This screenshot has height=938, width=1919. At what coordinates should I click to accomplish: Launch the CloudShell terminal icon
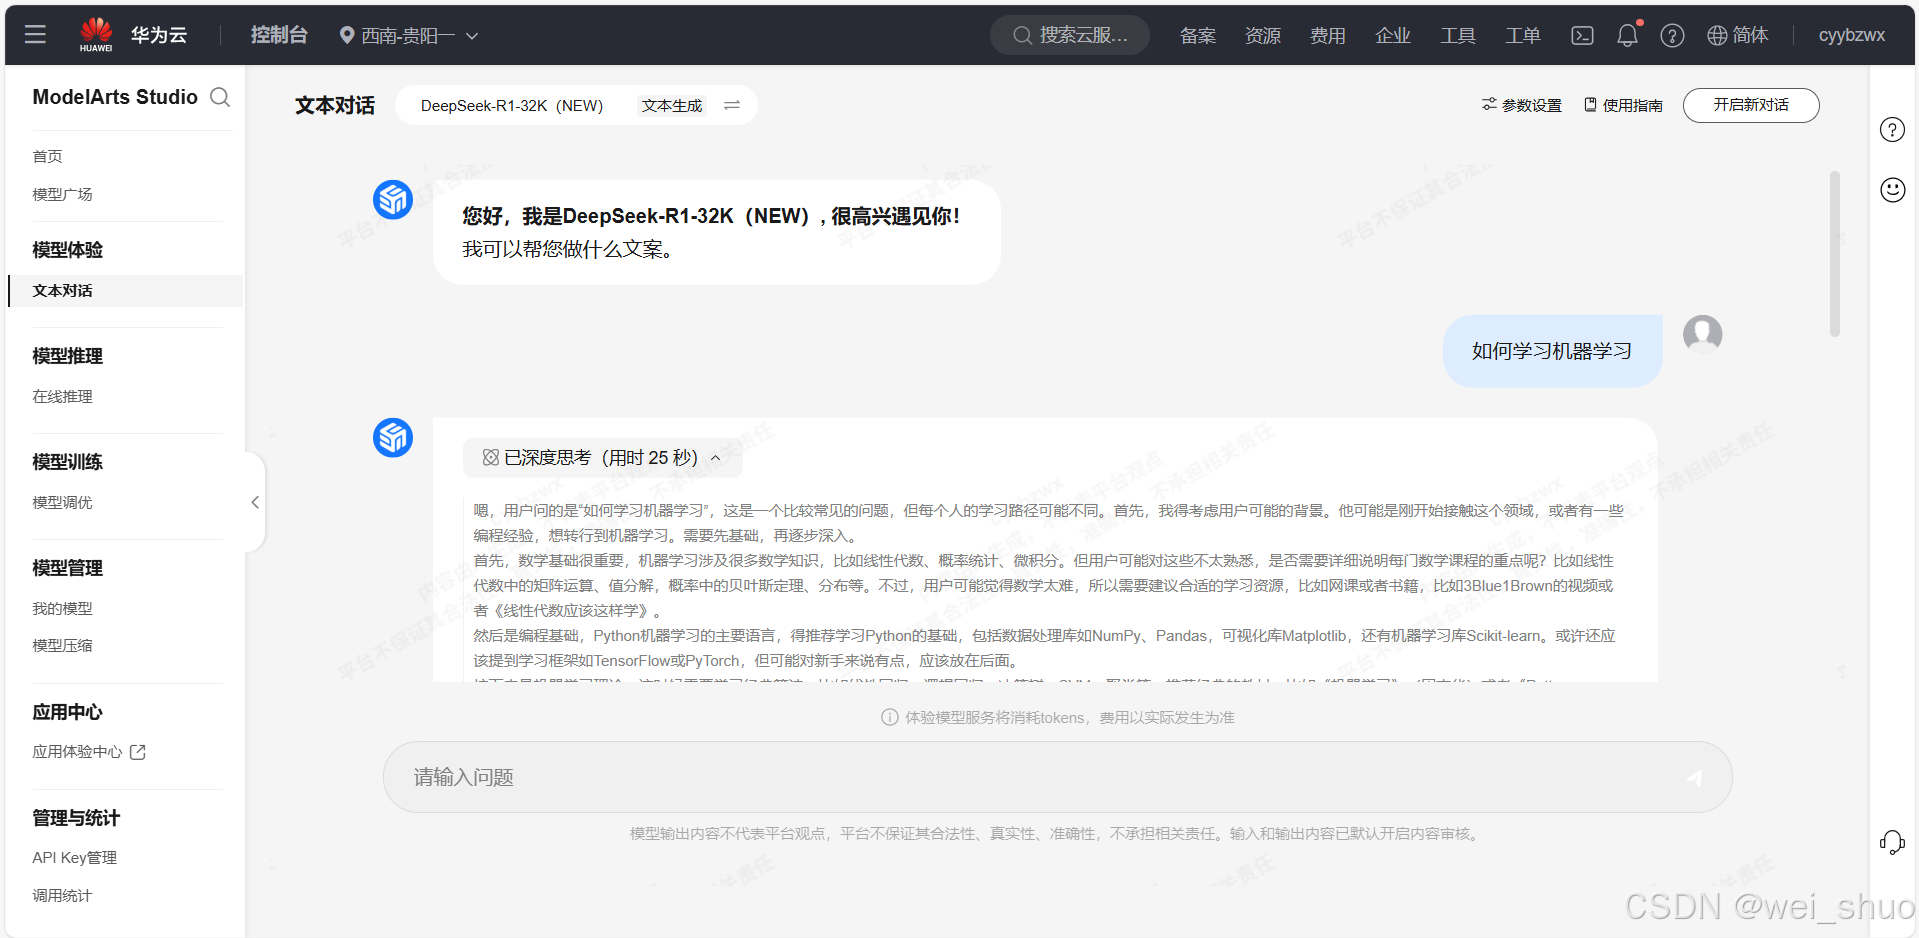pyautogui.click(x=1582, y=36)
